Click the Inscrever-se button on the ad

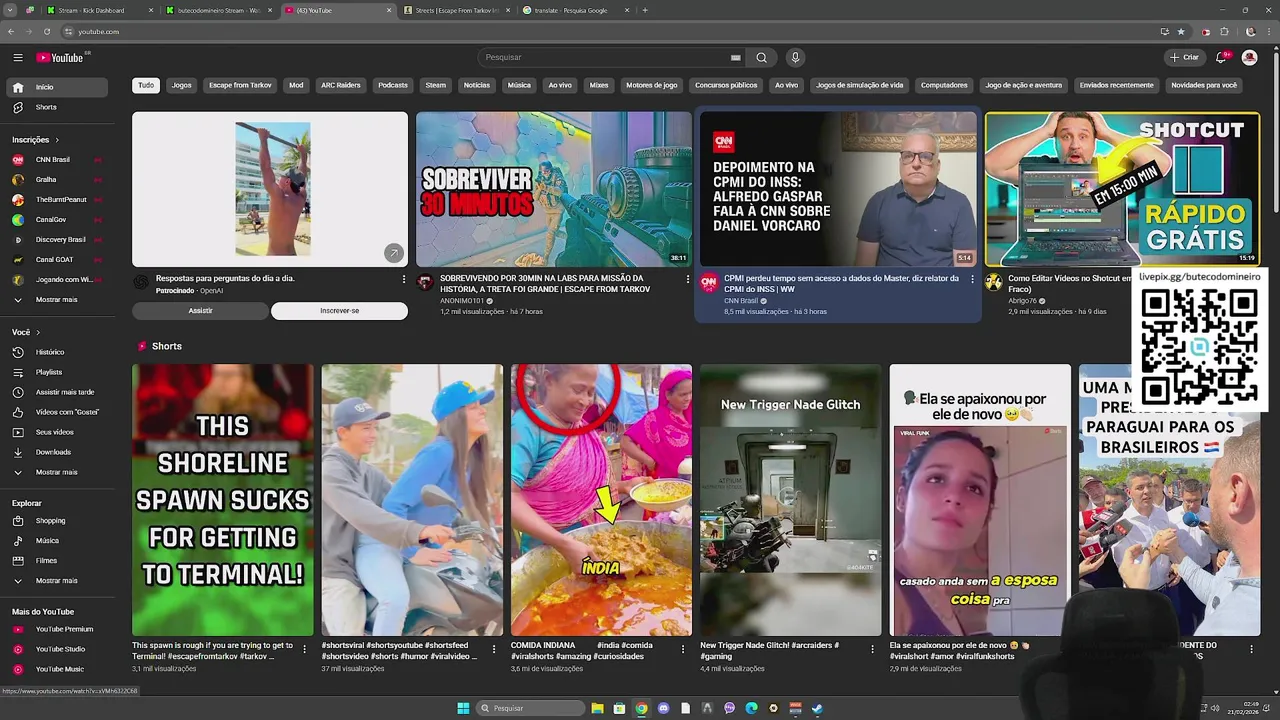(x=339, y=311)
